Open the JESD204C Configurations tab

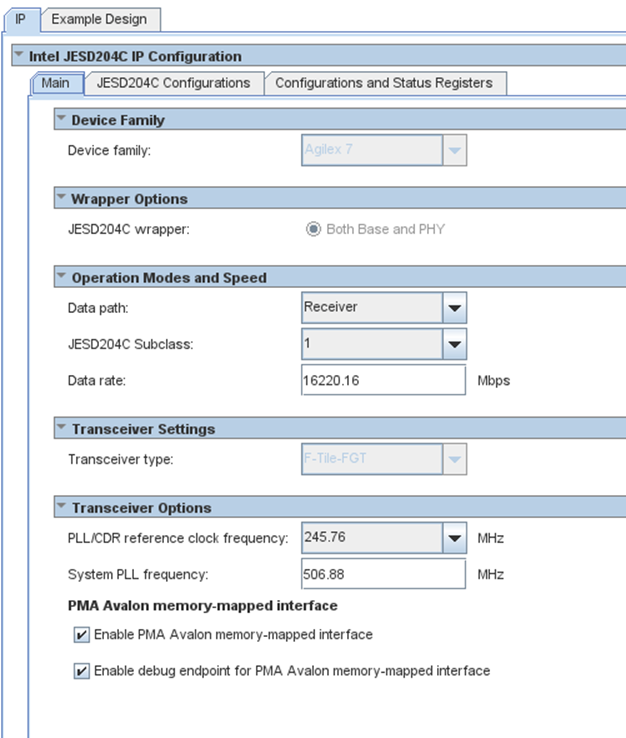[173, 83]
